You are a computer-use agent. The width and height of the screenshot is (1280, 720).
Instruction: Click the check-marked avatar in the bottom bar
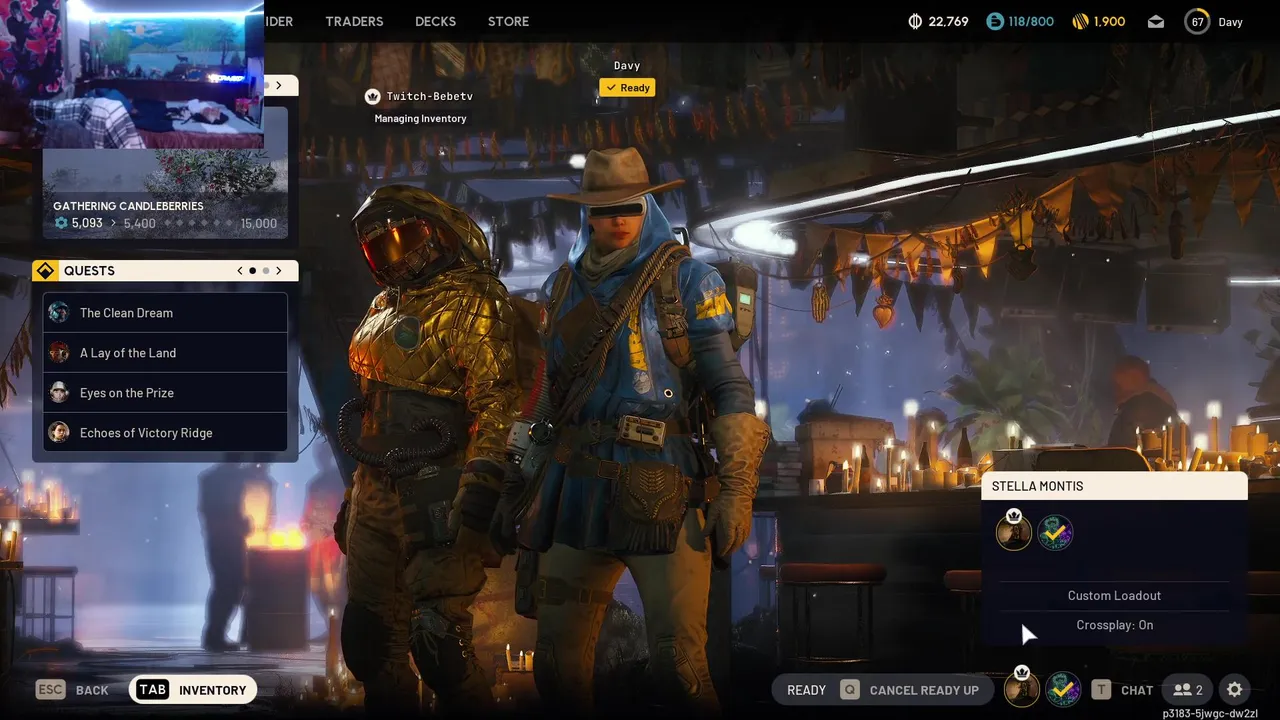[x=1063, y=690]
